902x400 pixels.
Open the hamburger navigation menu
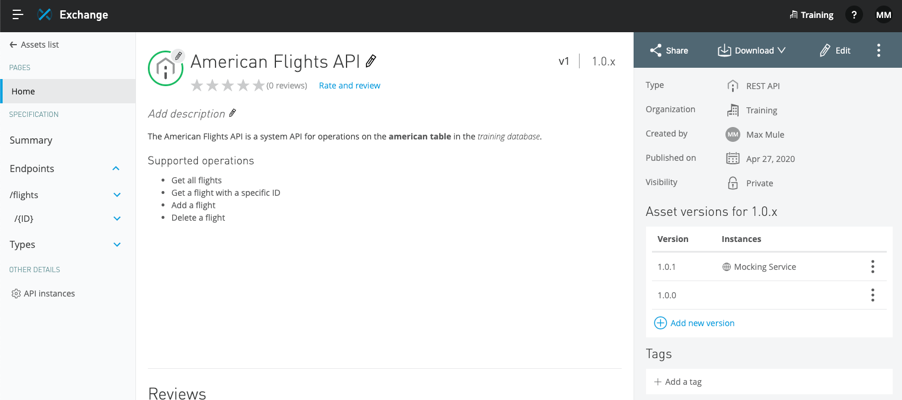pyautogui.click(x=18, y=15)
